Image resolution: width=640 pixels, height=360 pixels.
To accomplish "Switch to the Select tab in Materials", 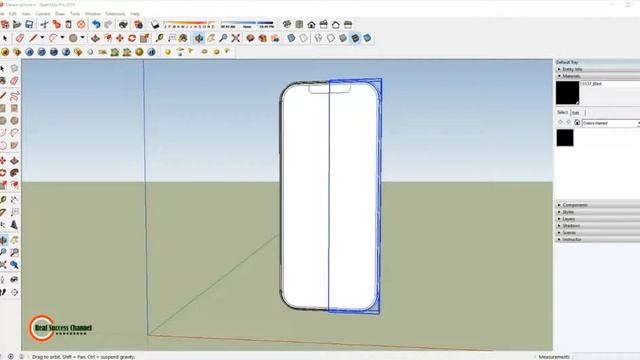I will [562, 112].
